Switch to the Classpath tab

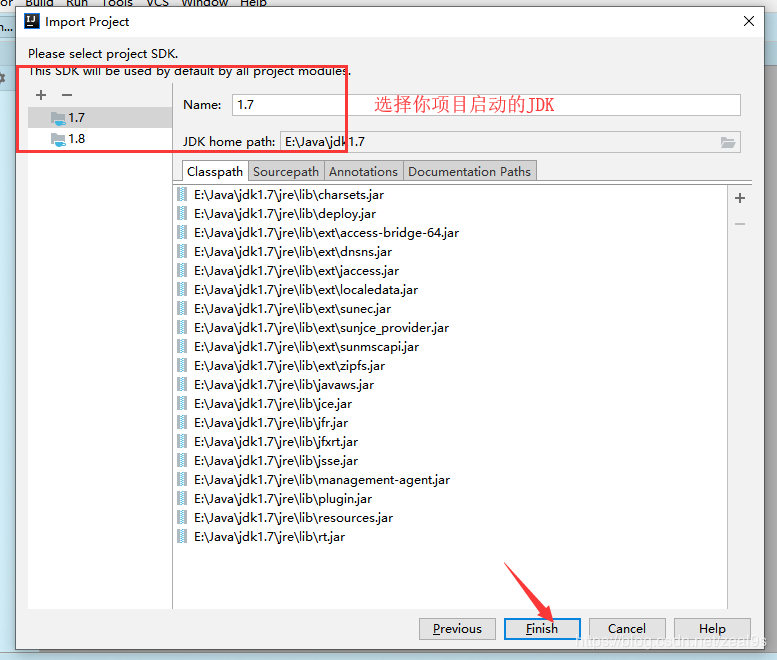coord(215,171)
